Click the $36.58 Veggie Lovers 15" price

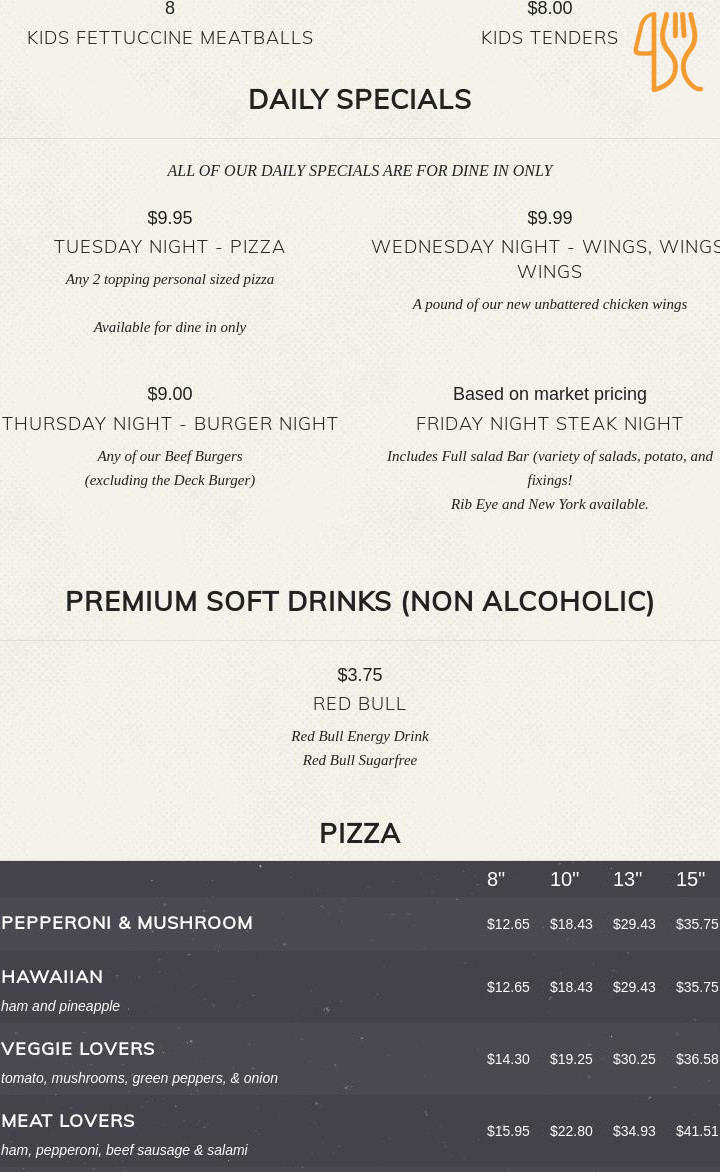697,1059
